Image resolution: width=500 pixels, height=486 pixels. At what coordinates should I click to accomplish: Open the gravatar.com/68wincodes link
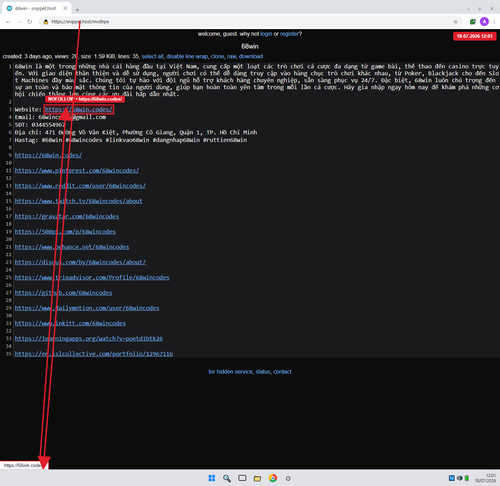pos(67,217)
